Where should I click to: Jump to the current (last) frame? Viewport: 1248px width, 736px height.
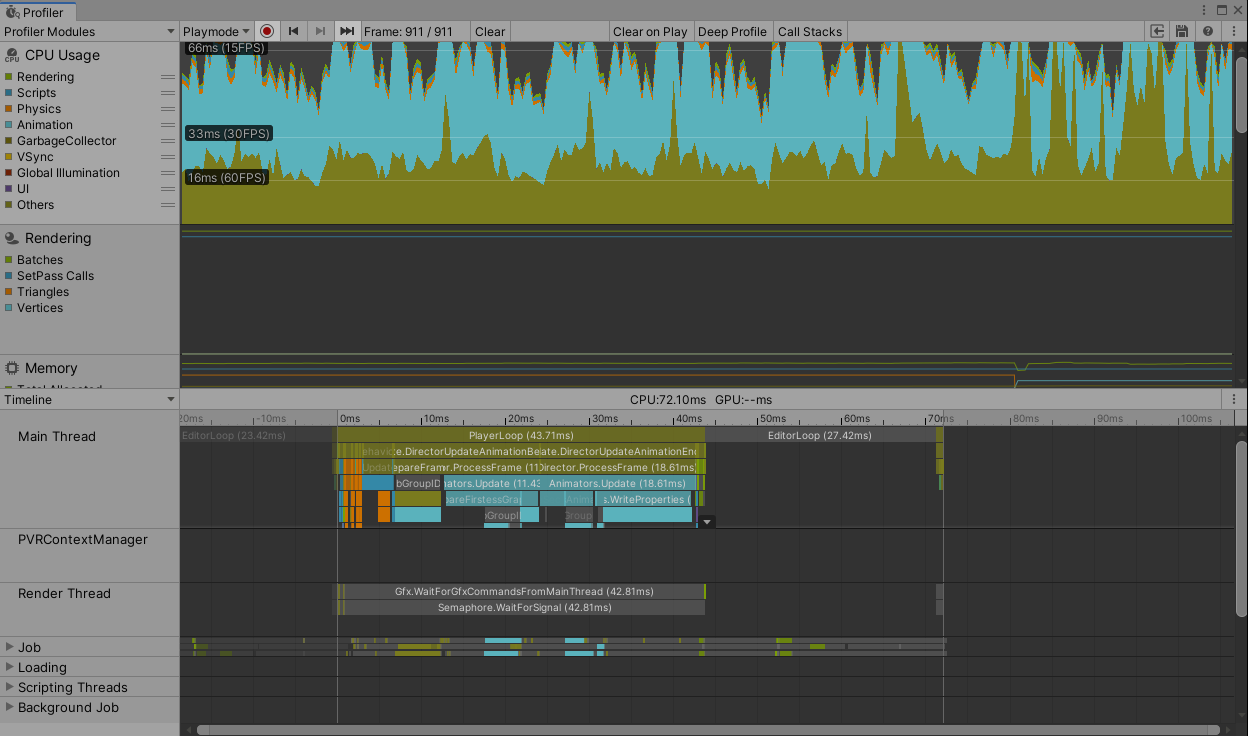[347, 31]
